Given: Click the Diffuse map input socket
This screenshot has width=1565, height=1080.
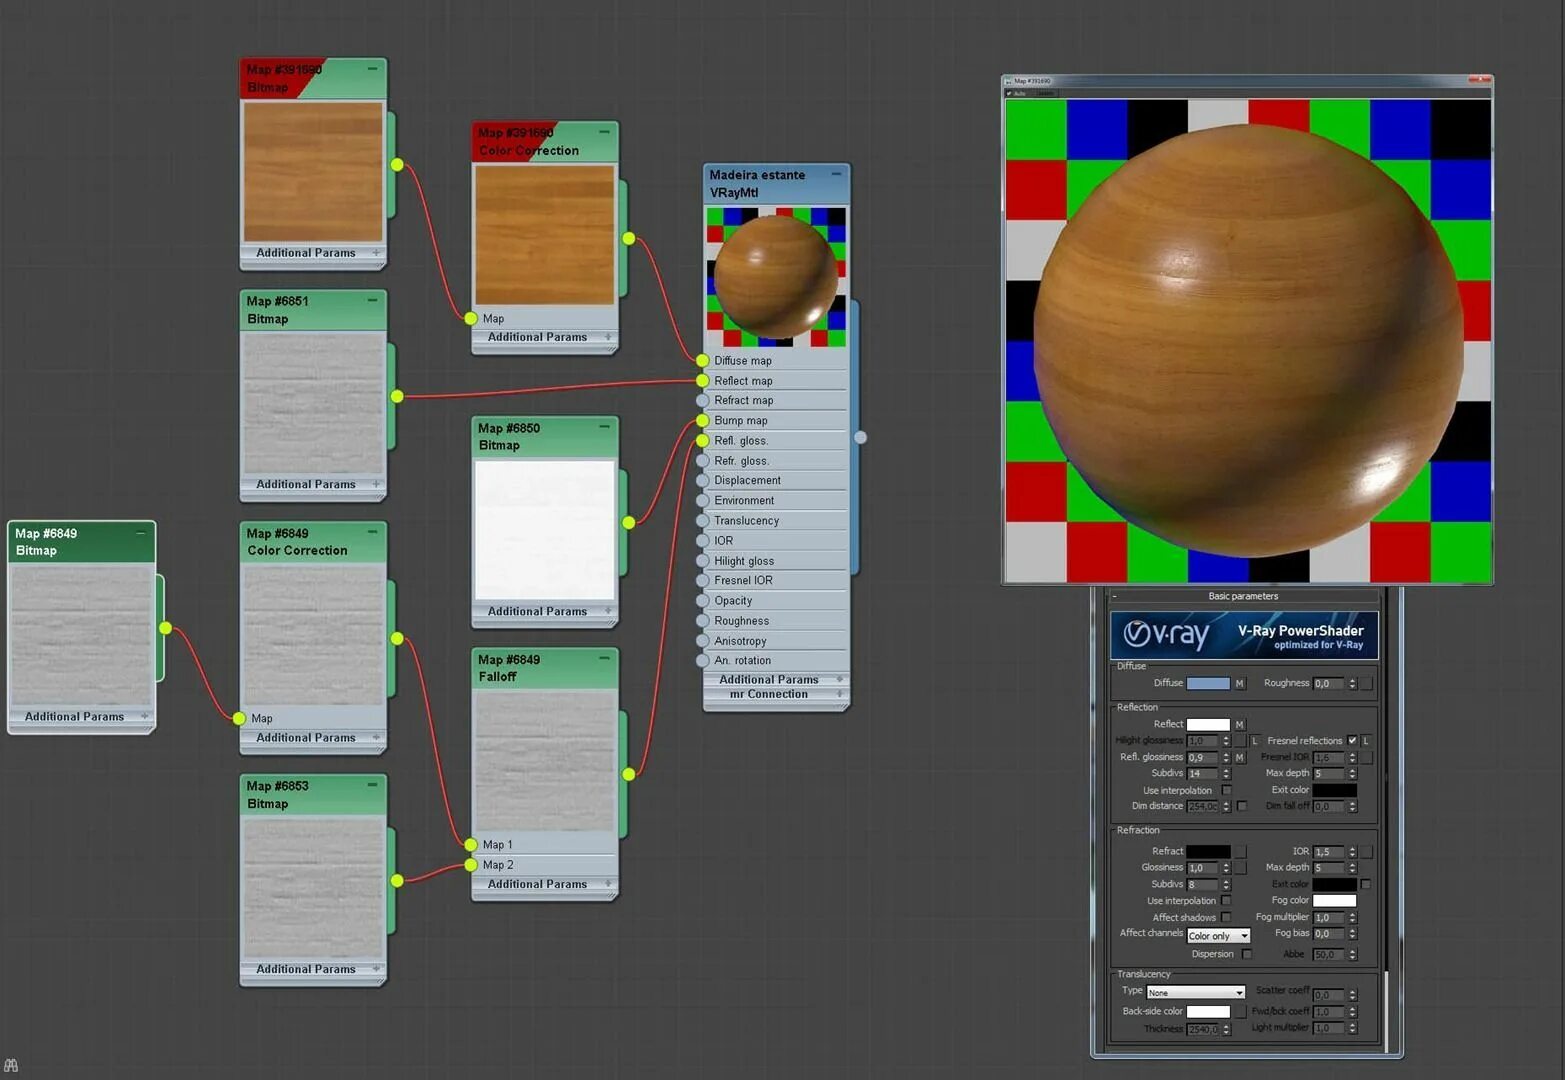Looking at the screenshot, I should (x=703, y=361).
